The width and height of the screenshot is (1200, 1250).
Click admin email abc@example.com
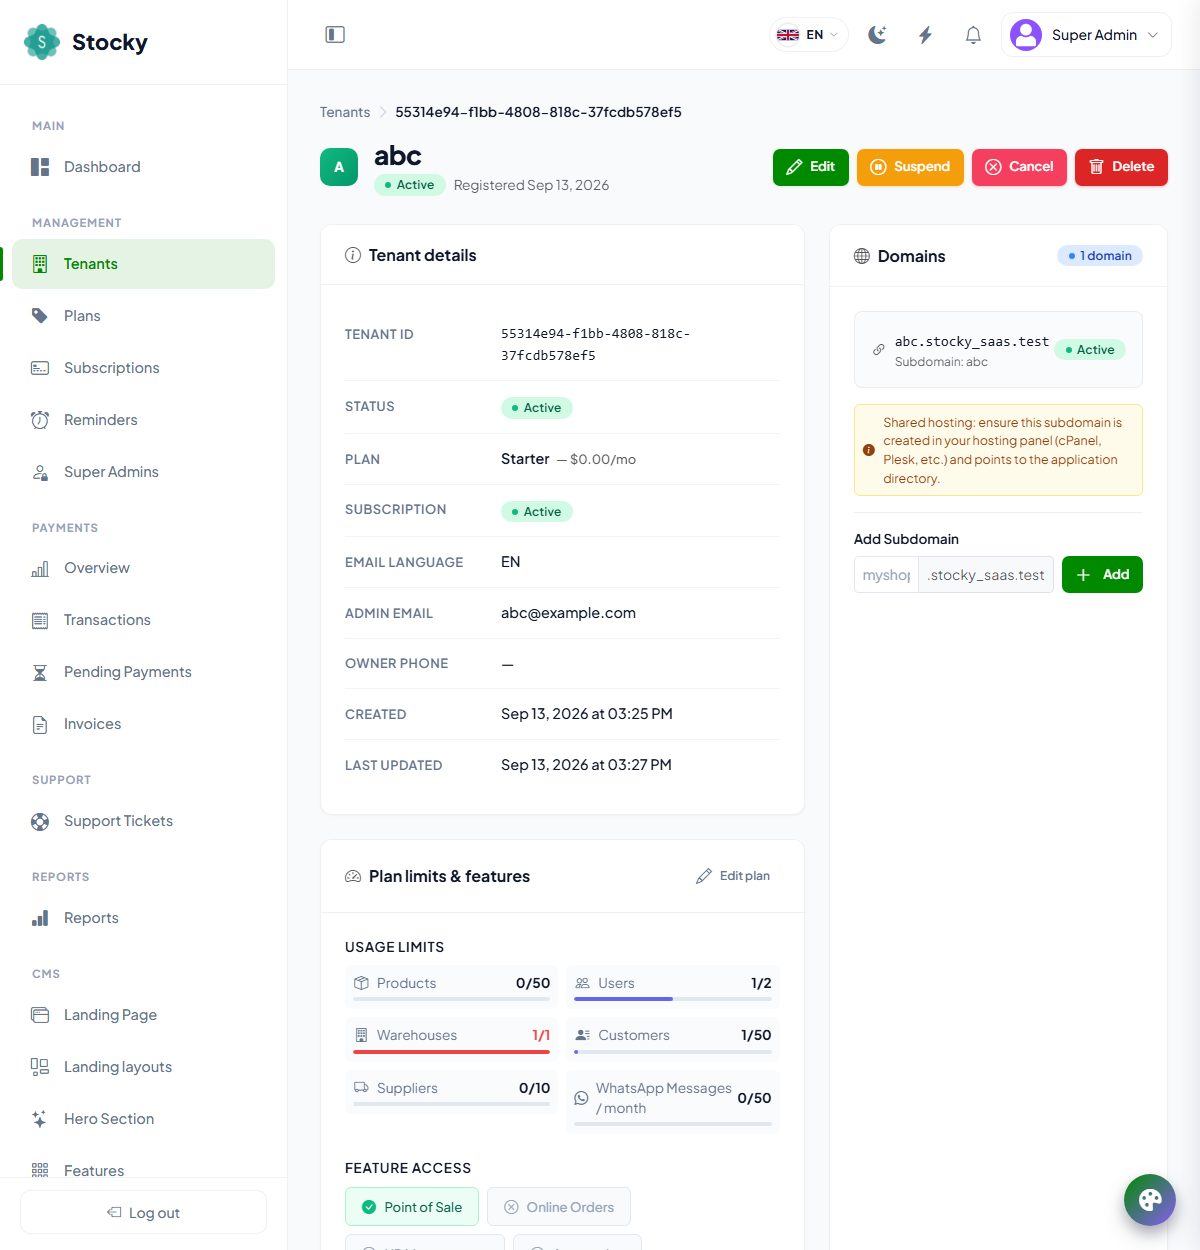(568, 613)
